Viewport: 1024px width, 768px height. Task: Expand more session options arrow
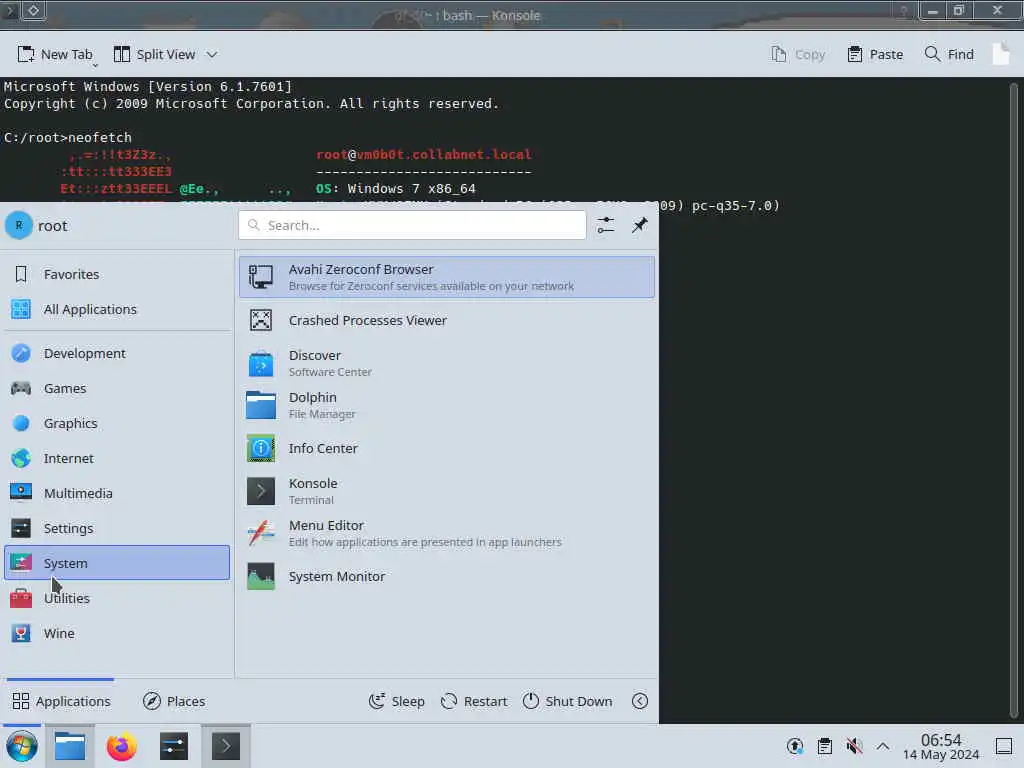(x=640, y=701)
